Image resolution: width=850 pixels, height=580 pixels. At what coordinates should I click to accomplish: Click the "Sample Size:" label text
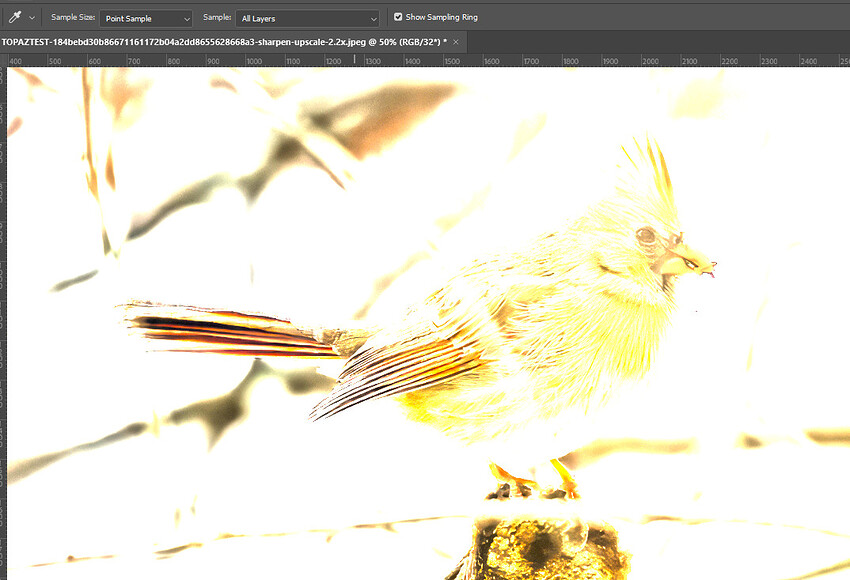pos(74,18)
